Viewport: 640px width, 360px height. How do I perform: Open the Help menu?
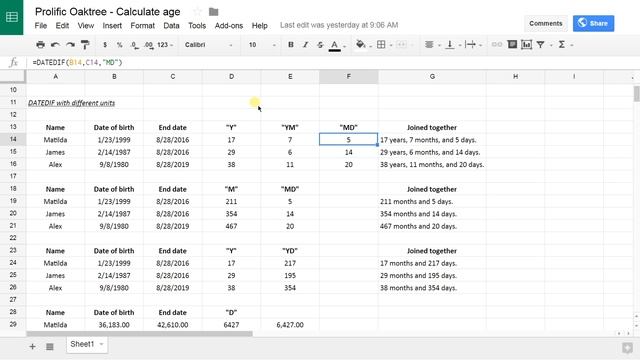click(260, 25)
